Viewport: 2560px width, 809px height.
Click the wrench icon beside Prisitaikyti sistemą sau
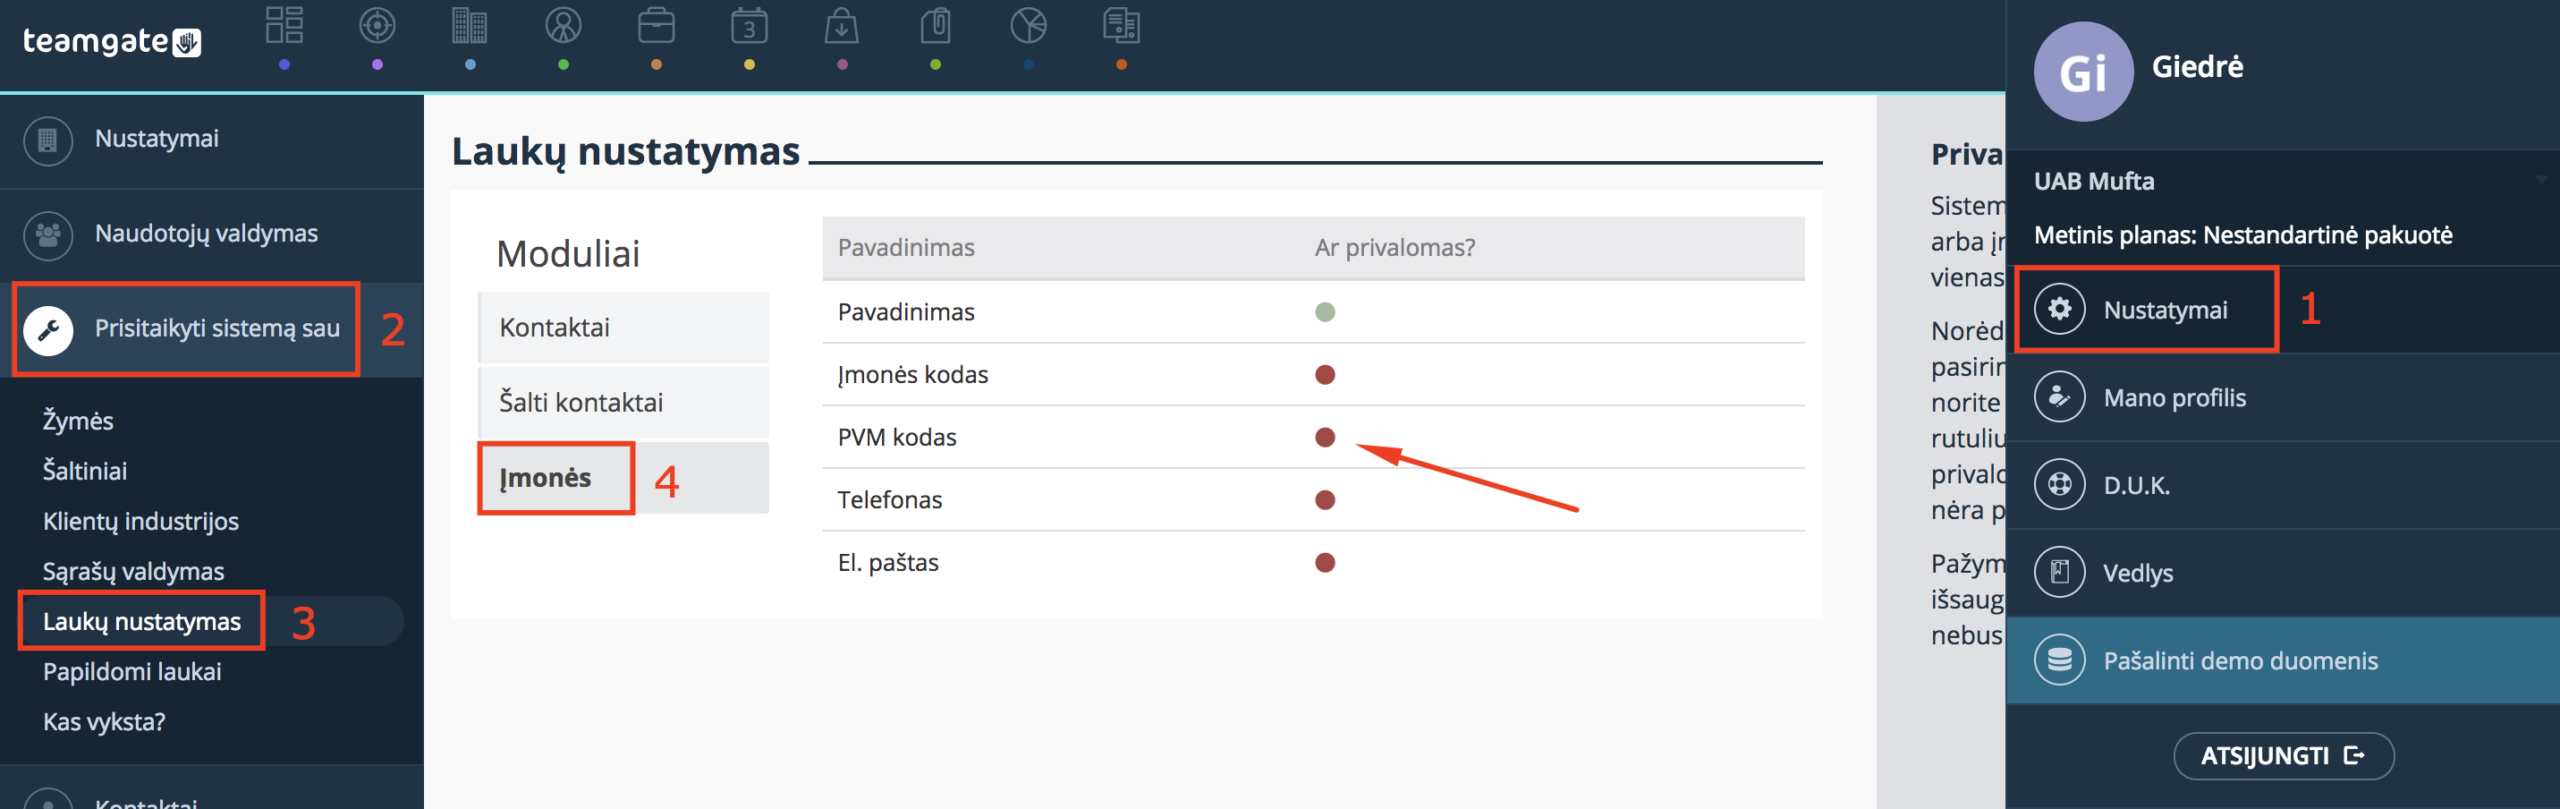click(x=48, y=330)
